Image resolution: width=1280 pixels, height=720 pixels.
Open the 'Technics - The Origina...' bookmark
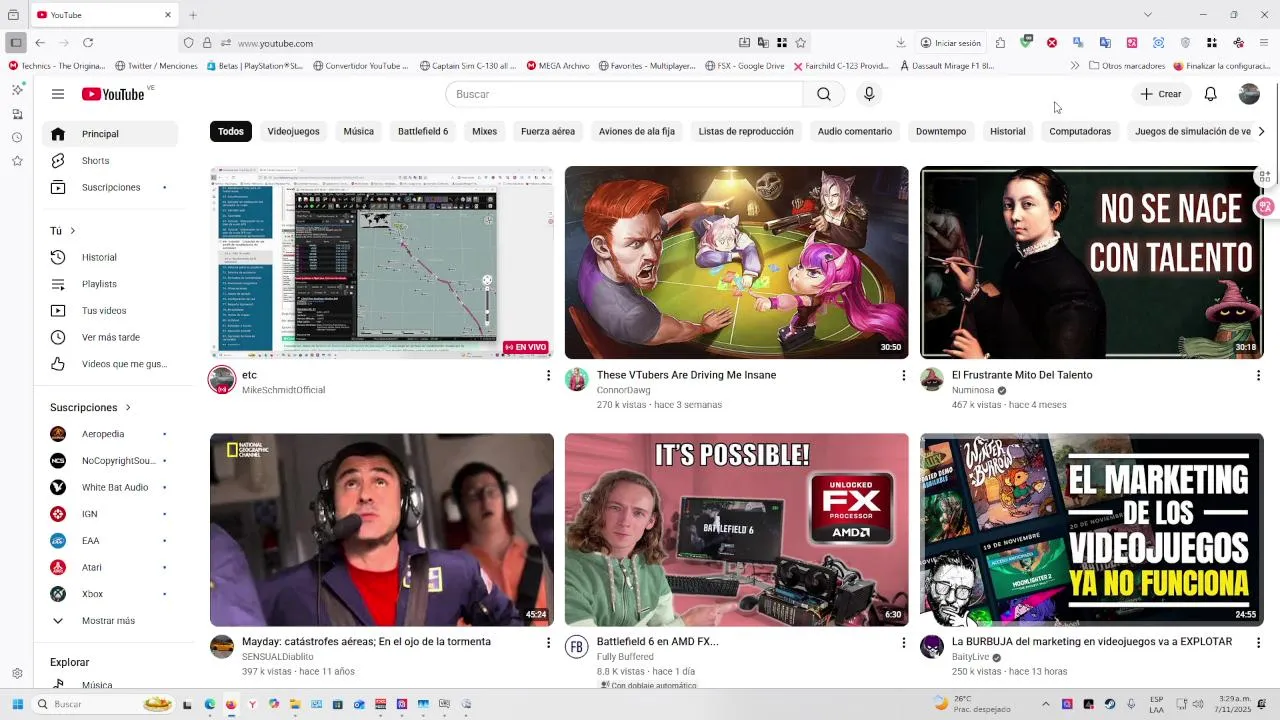(x=56, y=66)
